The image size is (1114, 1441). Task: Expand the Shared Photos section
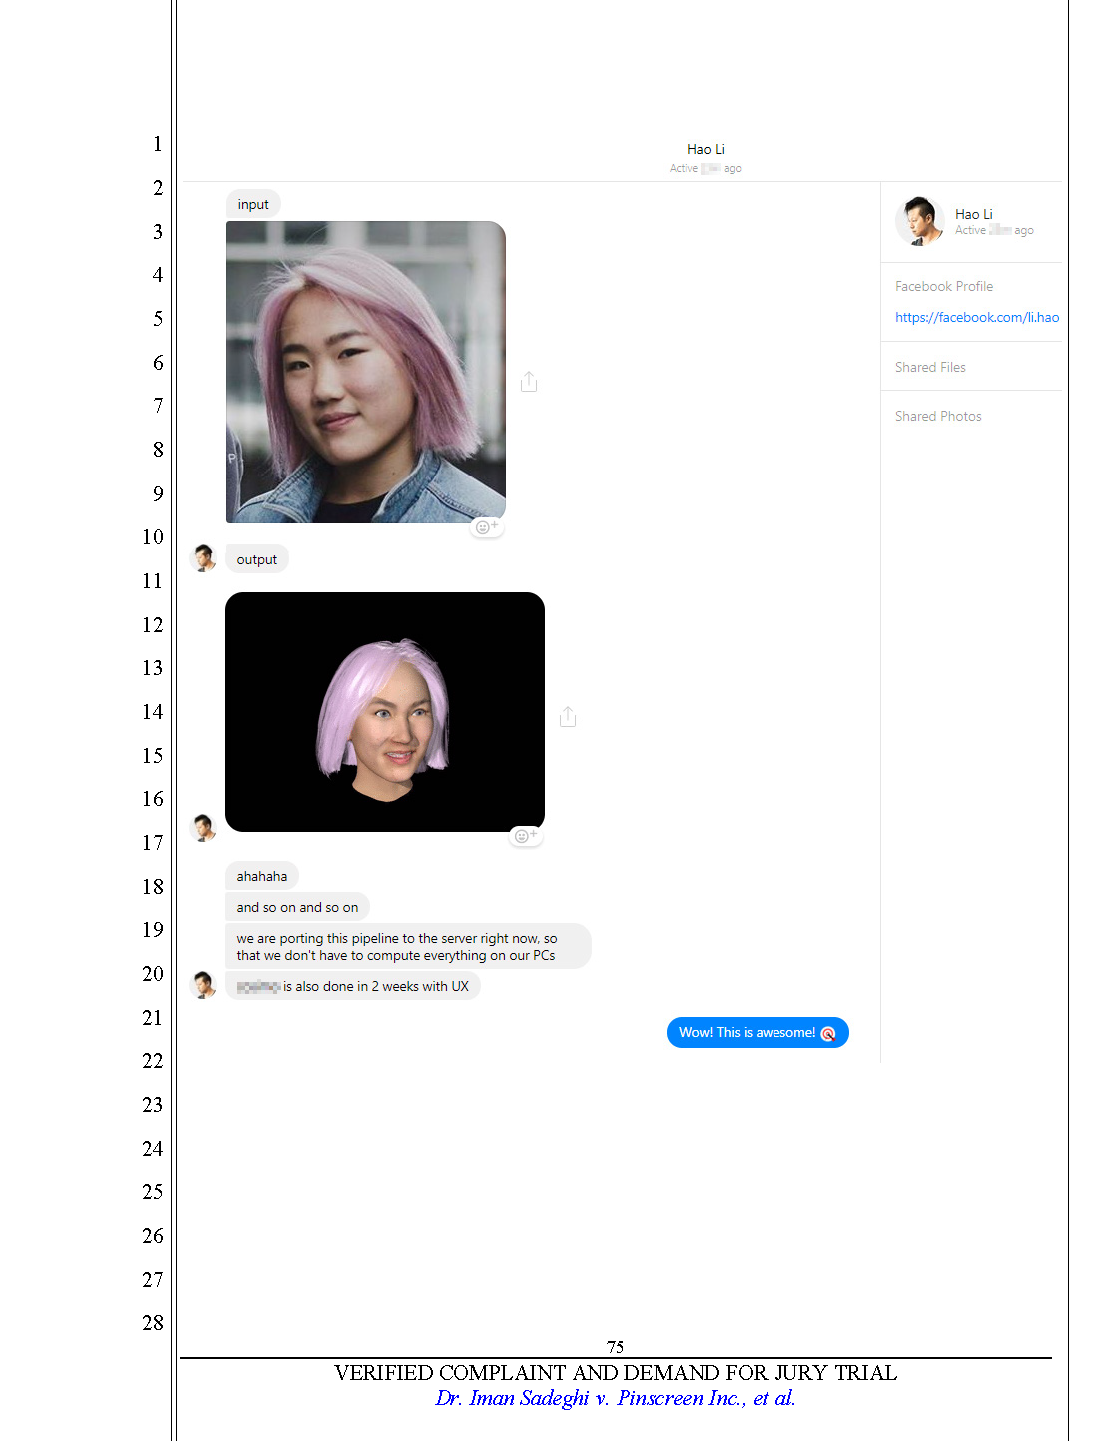(x=938, y=416)
